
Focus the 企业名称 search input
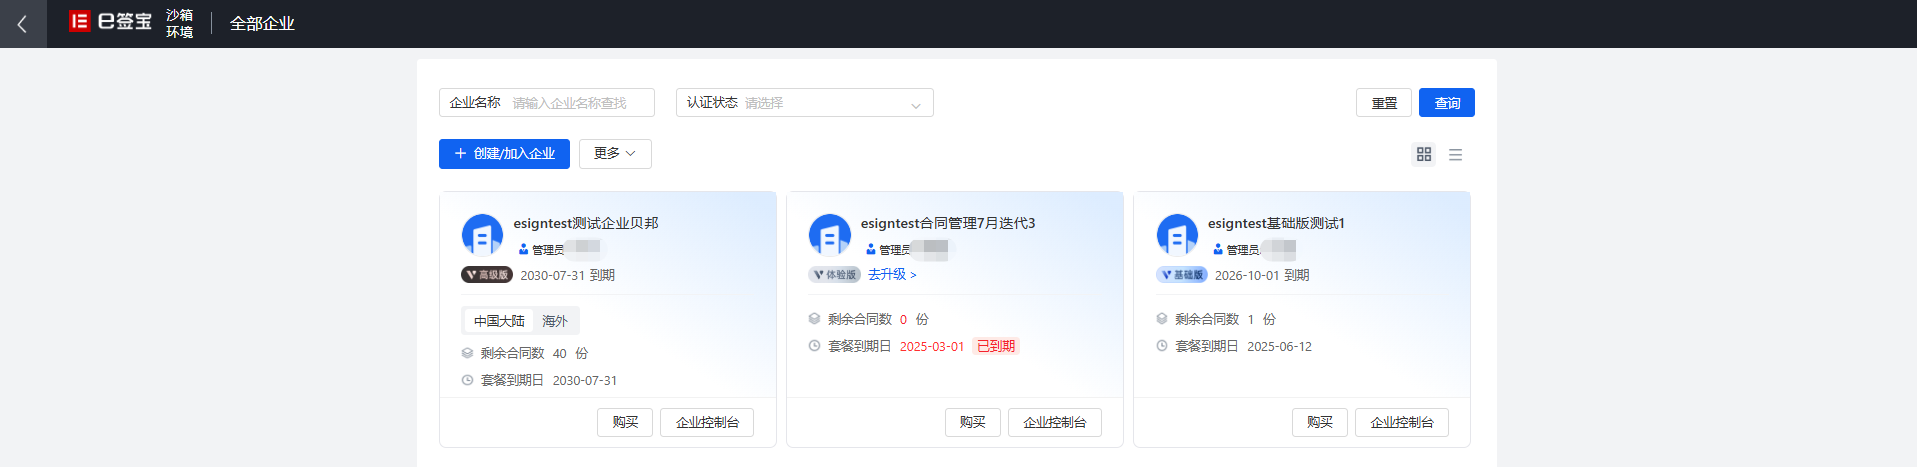pos(547,103)
